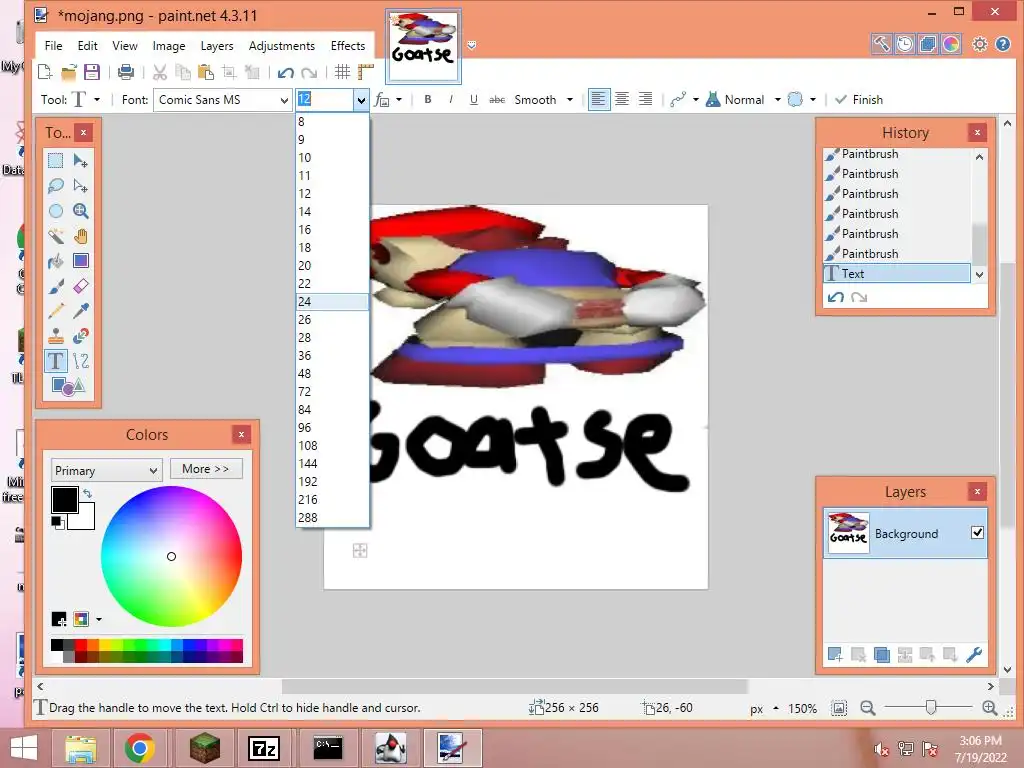Select the Move Selected Pixels tool

[81, 161]
